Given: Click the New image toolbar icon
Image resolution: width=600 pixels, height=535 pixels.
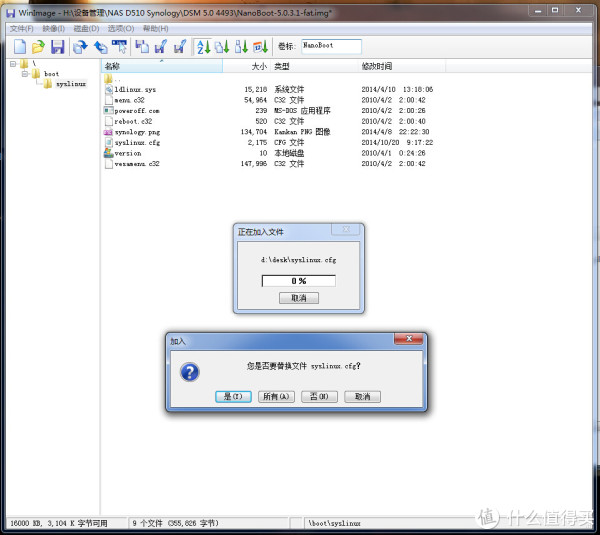Looking at the screenshot, I should point(17,47).
